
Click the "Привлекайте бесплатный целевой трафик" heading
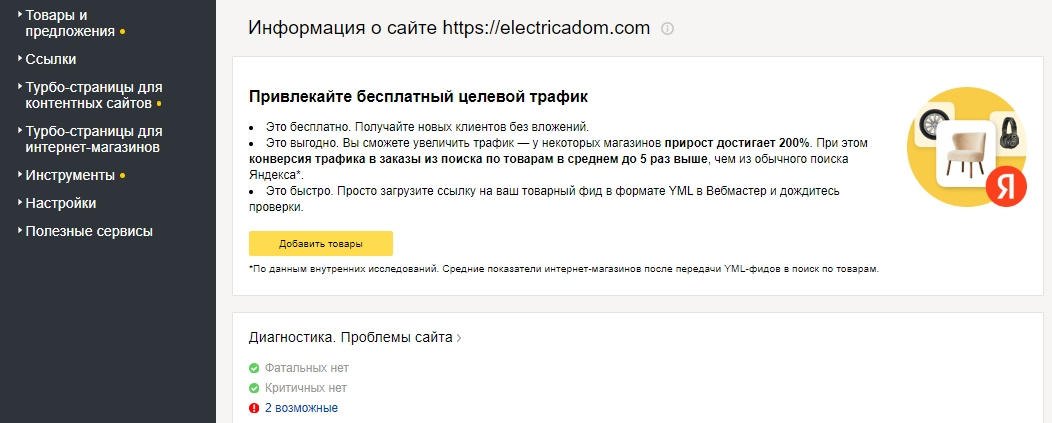(418, 97)
